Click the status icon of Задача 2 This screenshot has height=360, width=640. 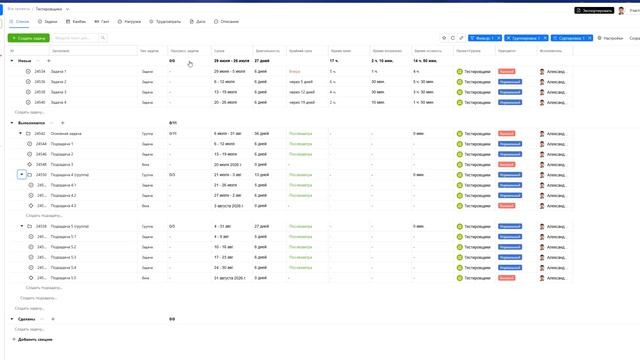[x=28, y=82]
